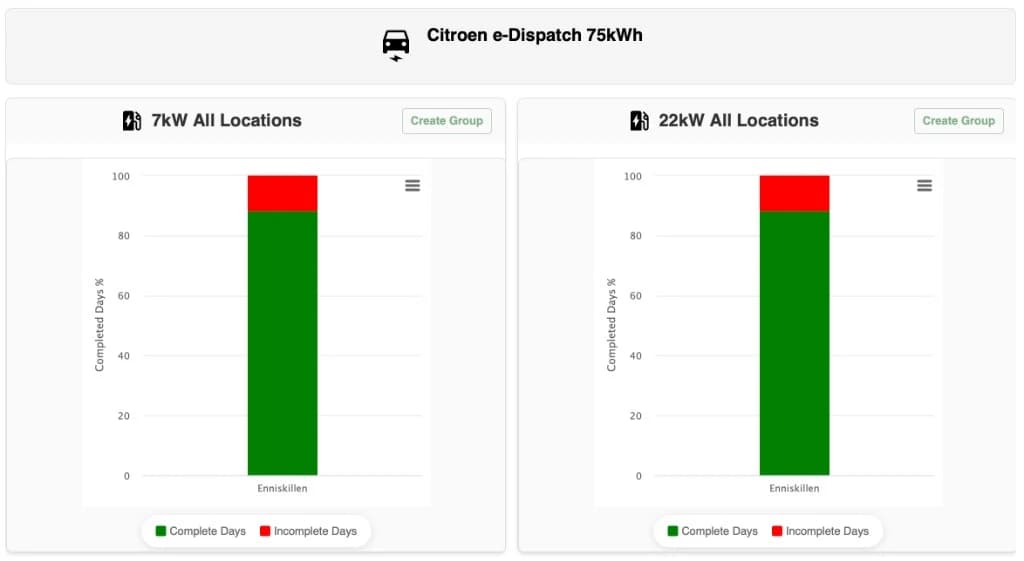Image resolution: width=1024 pixels, height=561 pixels.
Task: Click the Completed Days % axis title in 22kW chart
Action: click(x=611, y=325)
